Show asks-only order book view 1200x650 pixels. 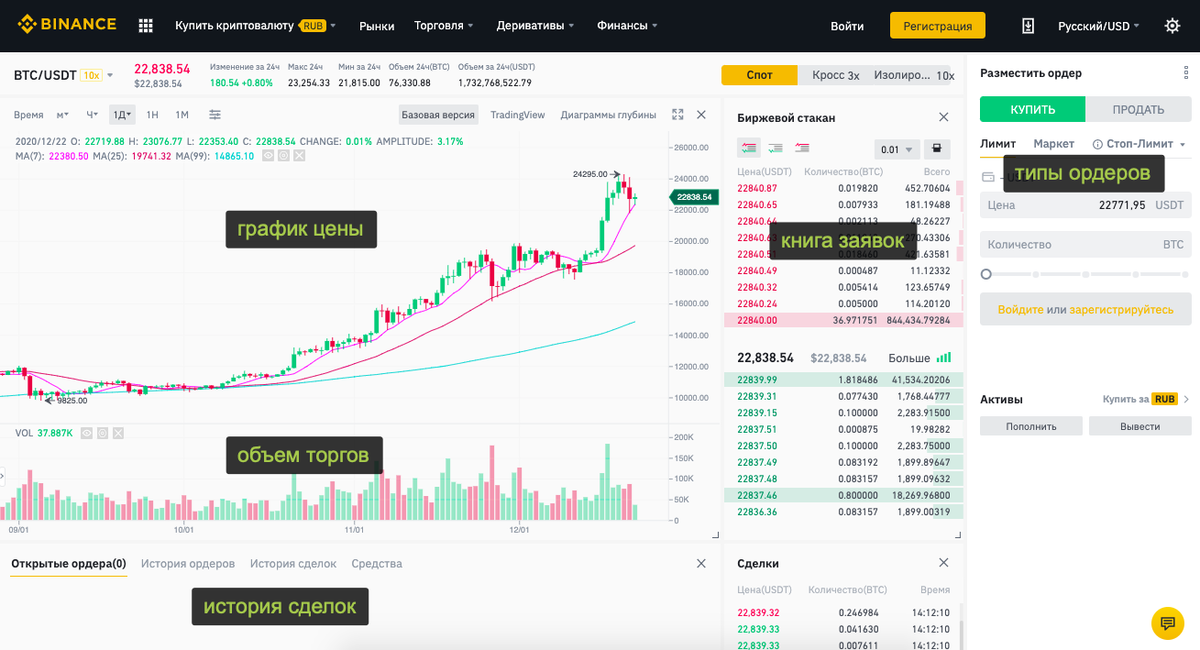pyautogui.click(x=802, y=148)
